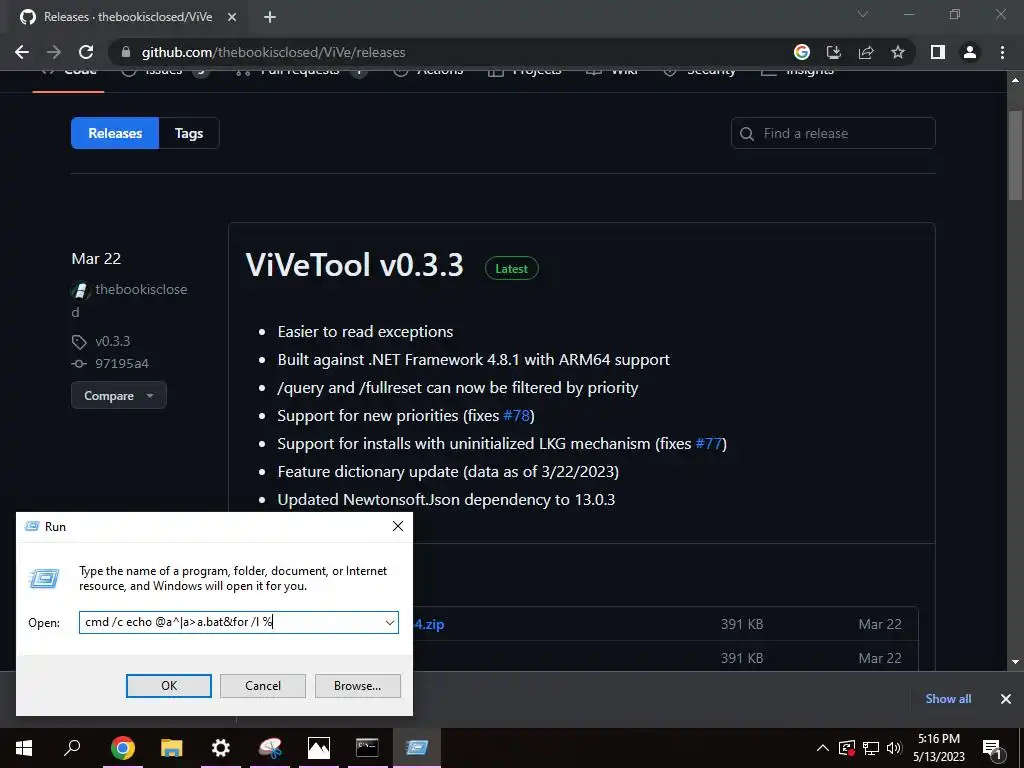Toggle the browser side panel icon
This screenshot has width=1024, height=768.
(x=938, y=52)
